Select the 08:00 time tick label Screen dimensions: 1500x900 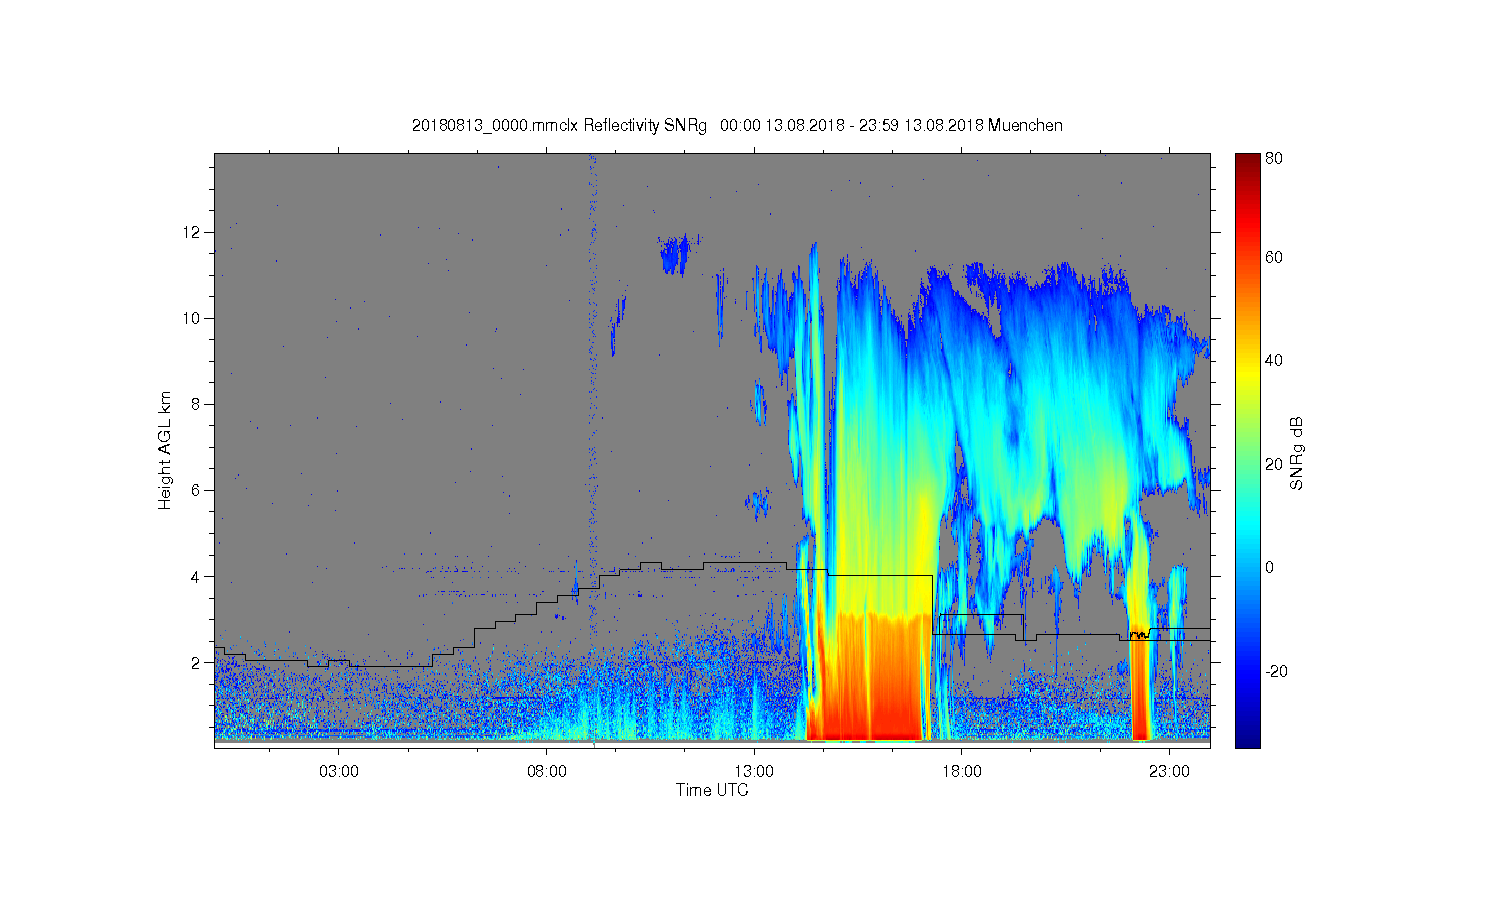547,771
